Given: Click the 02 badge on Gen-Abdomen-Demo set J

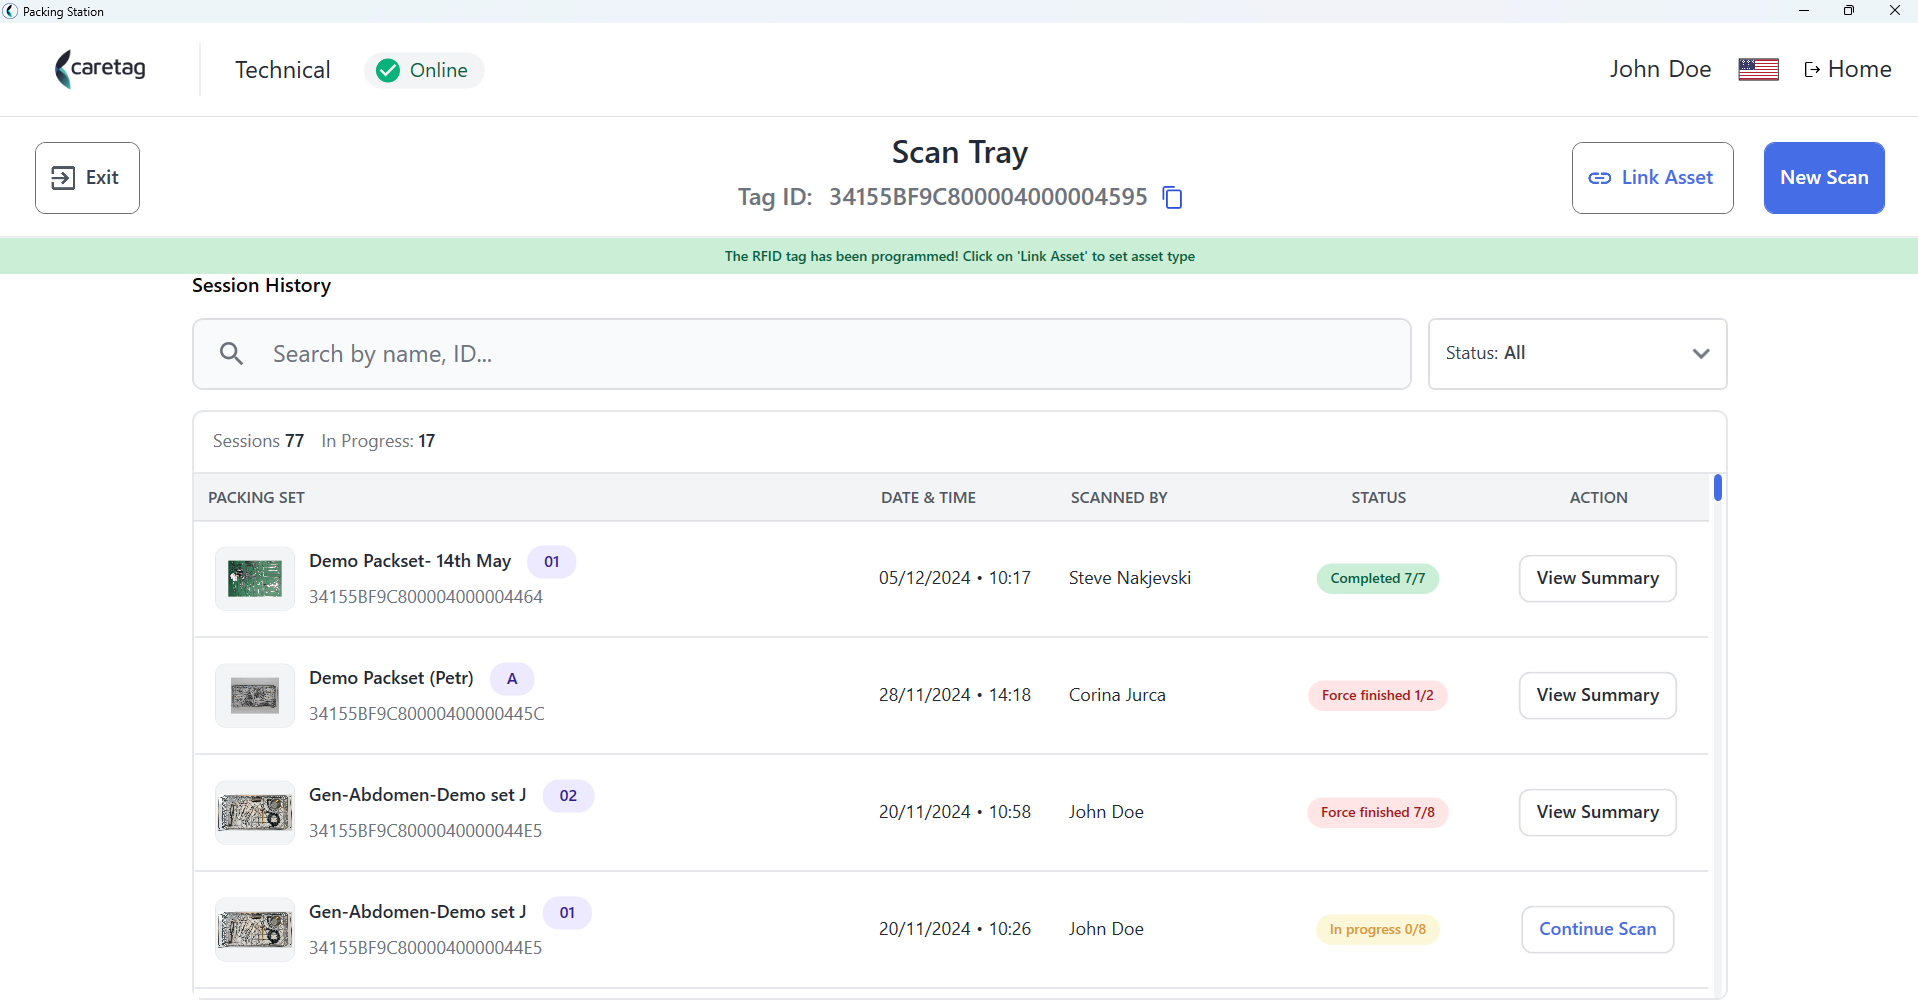Looking at the screenshot, I should [568, 796].
